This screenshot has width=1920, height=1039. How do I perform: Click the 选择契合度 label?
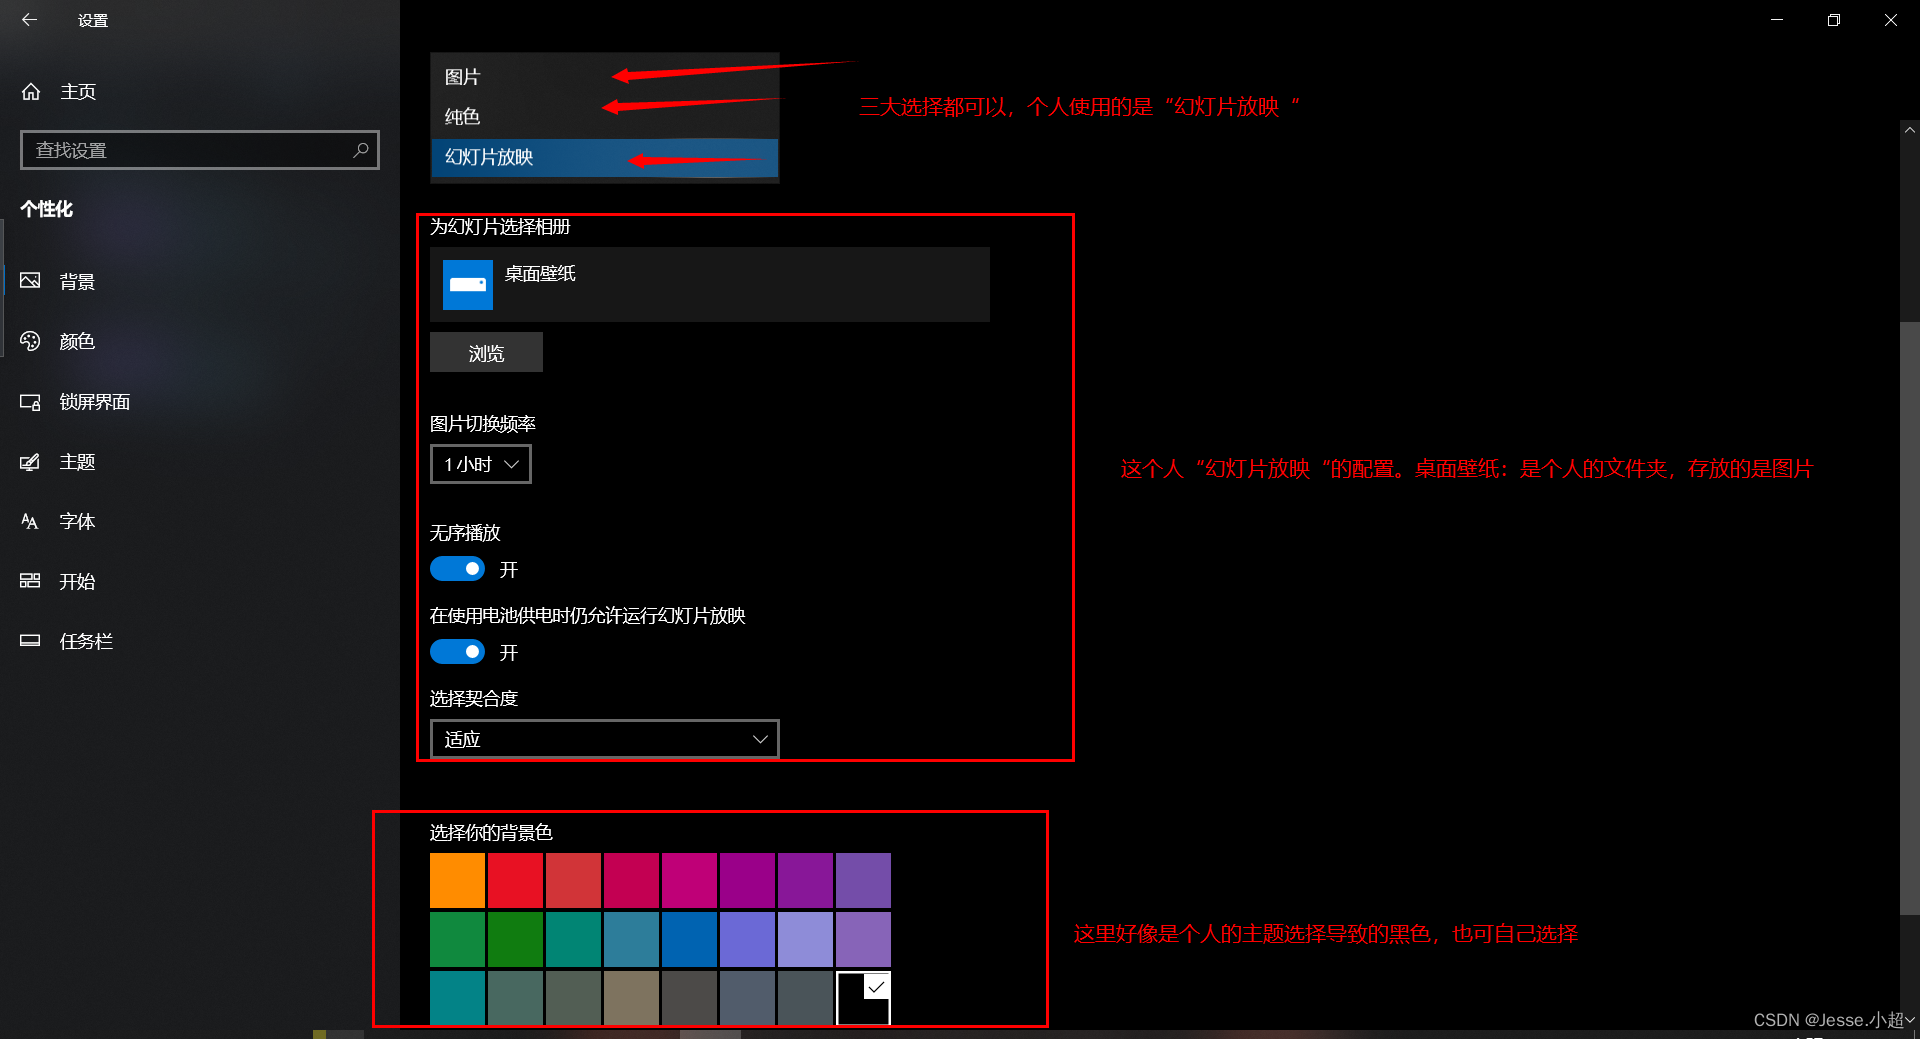click(x=474, y=698)
